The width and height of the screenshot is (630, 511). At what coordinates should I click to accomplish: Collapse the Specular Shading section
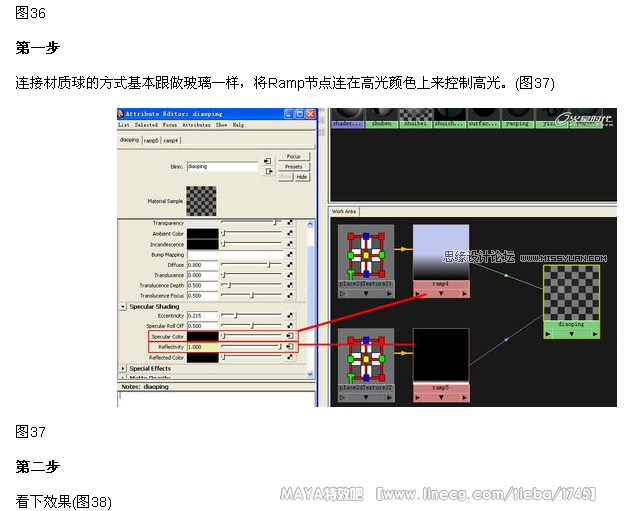click(x=122, y=307)
